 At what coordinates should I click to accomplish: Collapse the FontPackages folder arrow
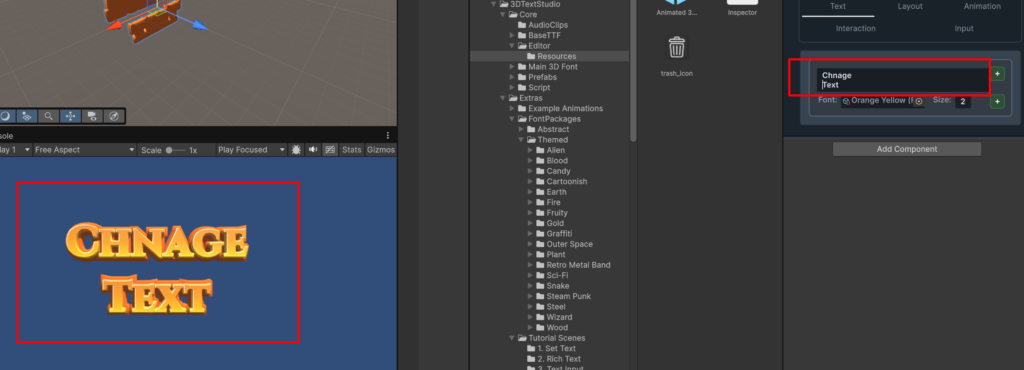point(513,119)
